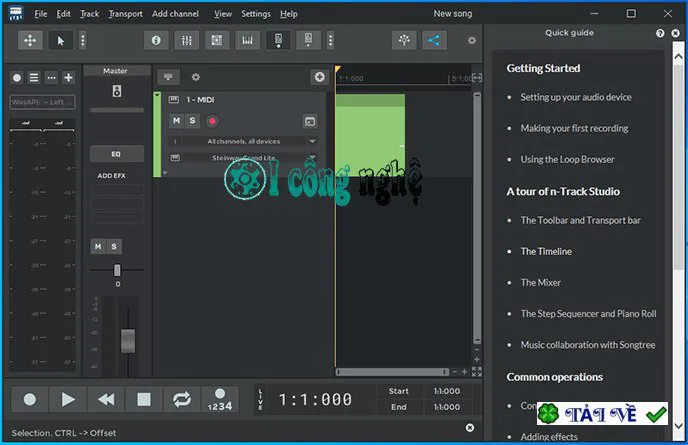Rewind to start with rewind button
688x445 pixels.
tap(106, 399)
